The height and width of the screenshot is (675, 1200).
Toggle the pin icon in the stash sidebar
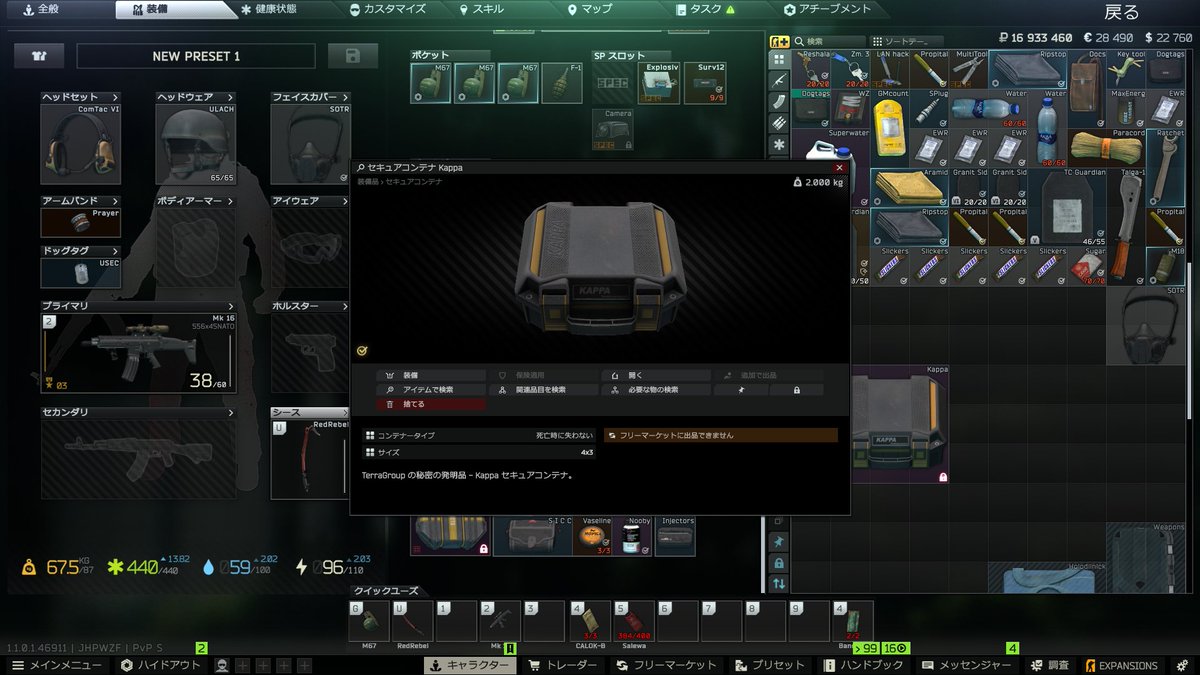point(780,541)
